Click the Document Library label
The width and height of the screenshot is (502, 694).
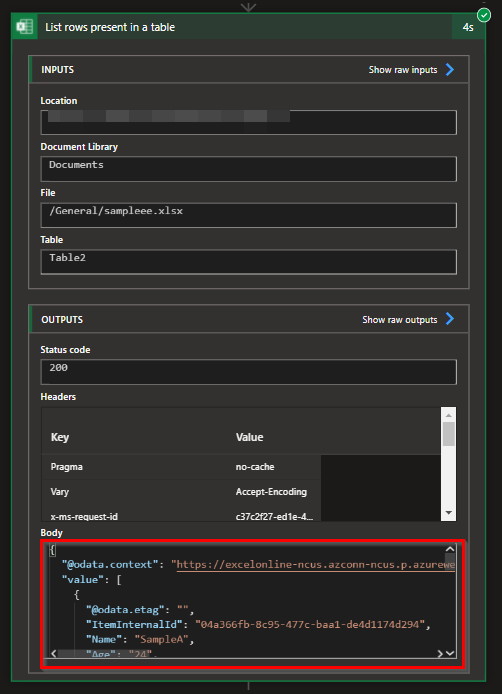point(79,147)
